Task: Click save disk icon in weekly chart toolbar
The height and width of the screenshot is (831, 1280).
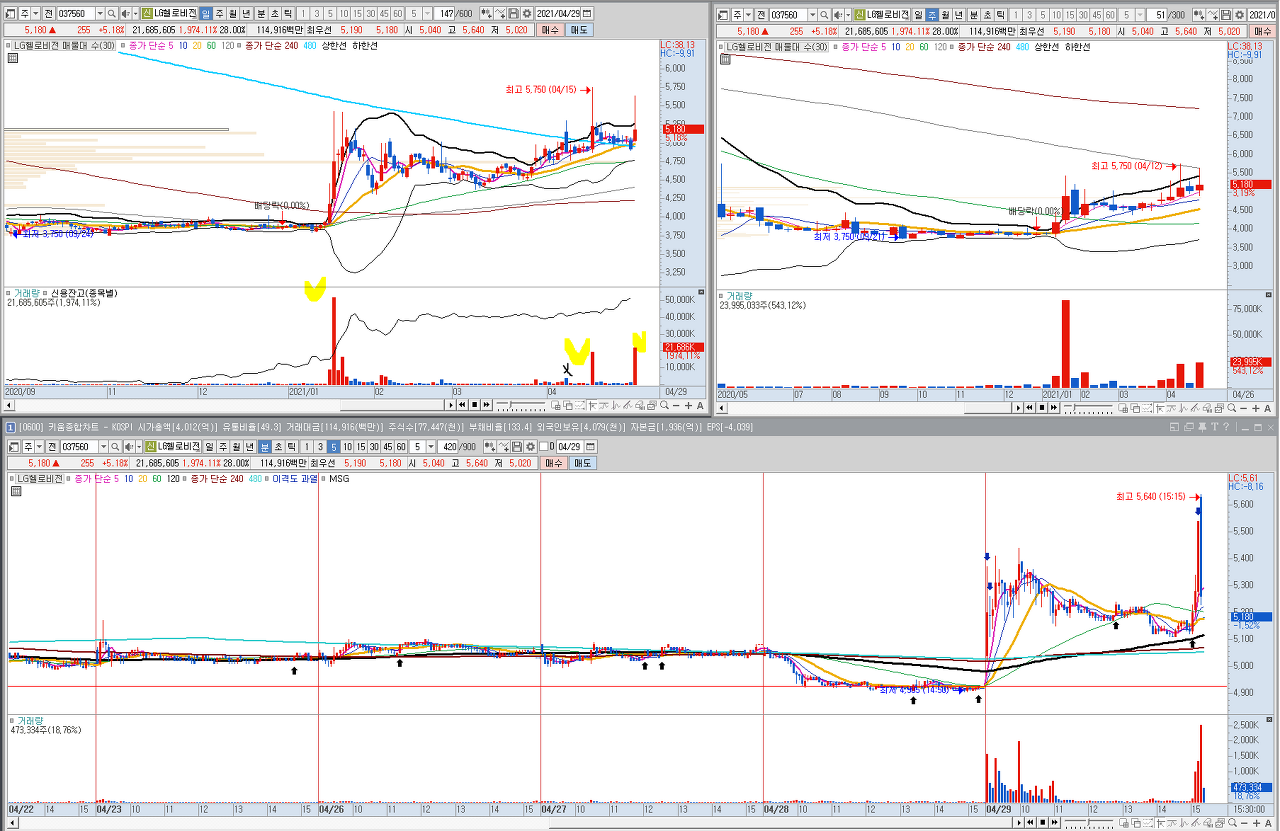Action: tap(1225, 15)
